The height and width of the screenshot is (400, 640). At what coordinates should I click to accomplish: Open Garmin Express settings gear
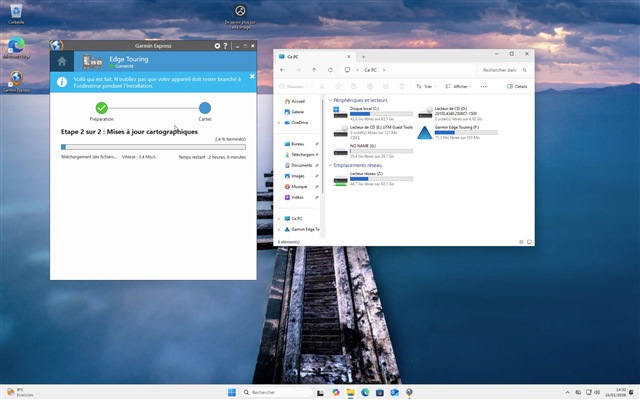coord(217,46)
